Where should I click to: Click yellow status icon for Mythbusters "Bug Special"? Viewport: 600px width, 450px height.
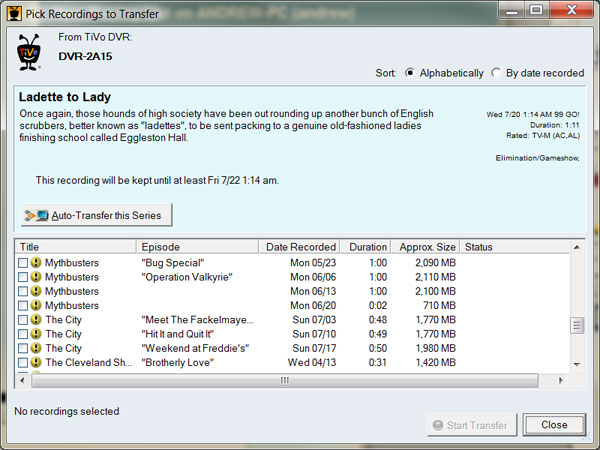(x=36, y=262)
